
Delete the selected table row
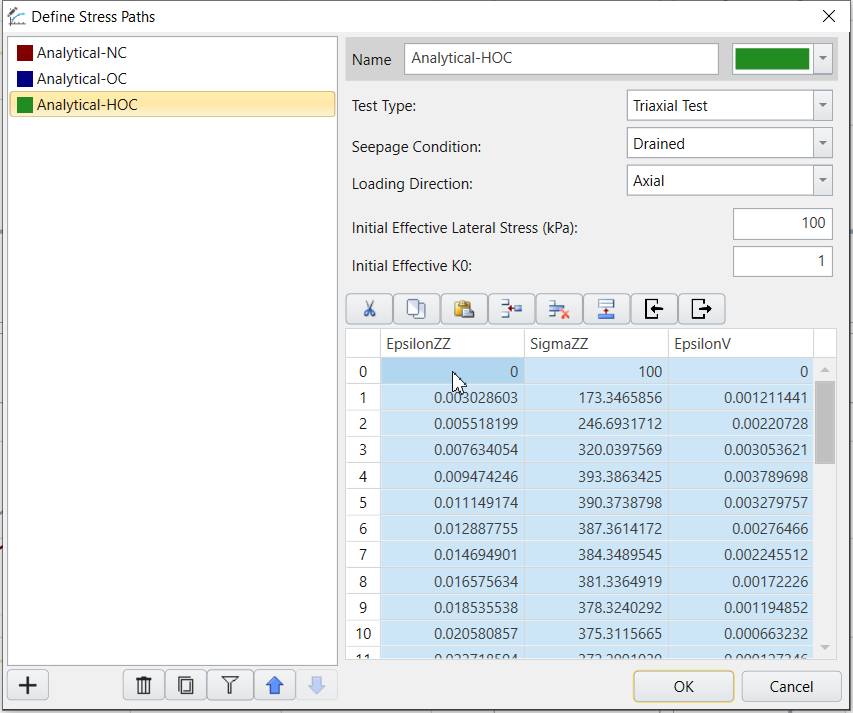pos(558,308)
